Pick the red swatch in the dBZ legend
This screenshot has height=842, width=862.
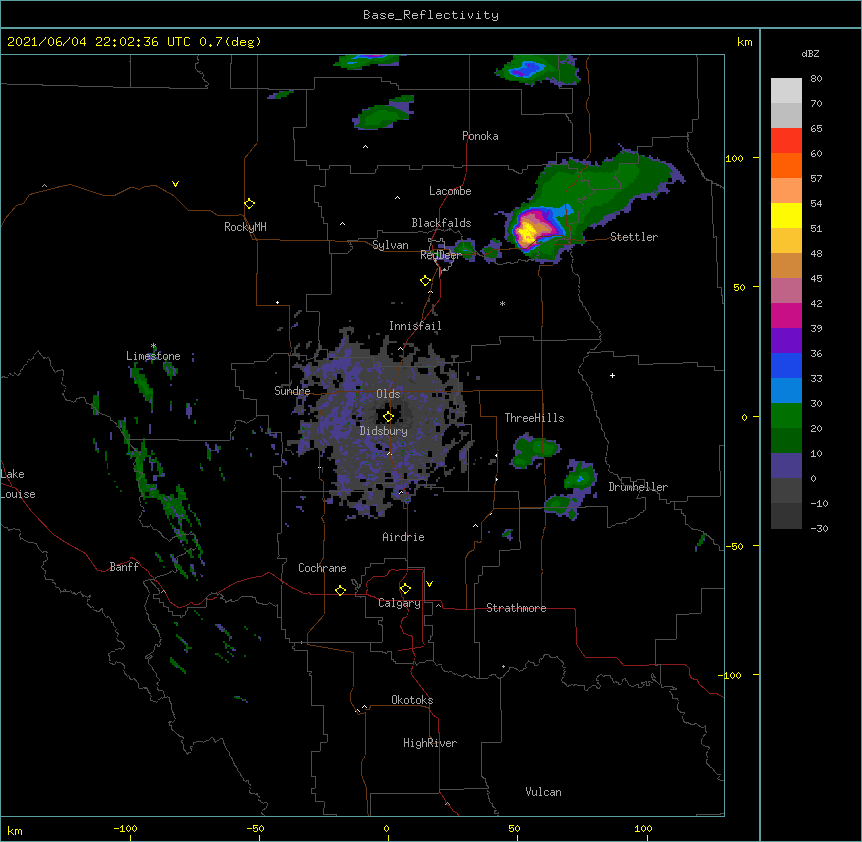click(786, 140)
